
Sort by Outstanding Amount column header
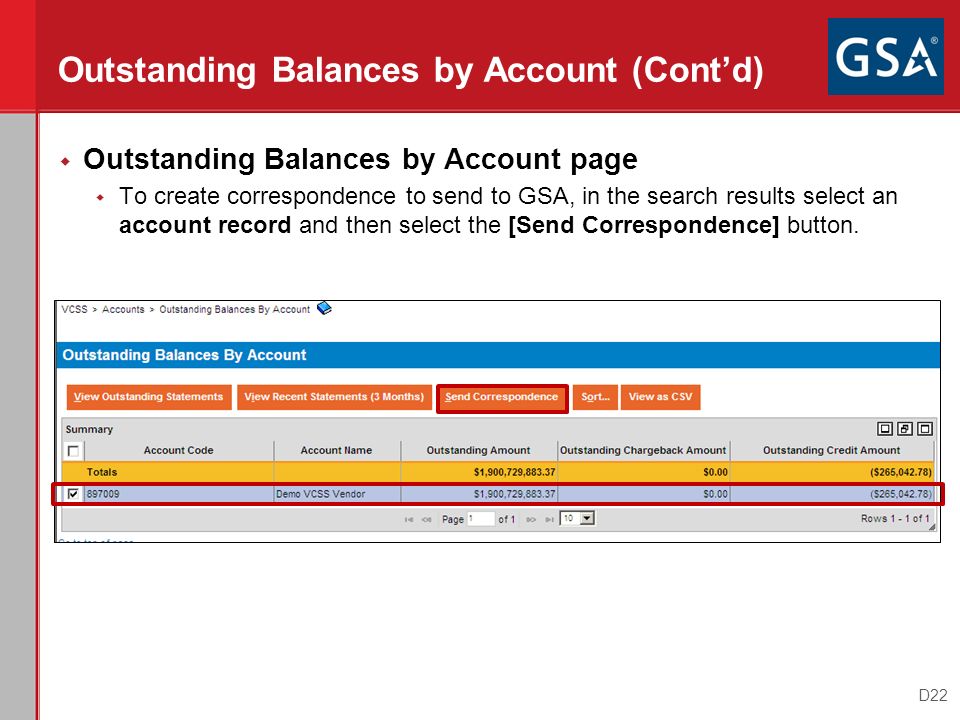(478, 450)
